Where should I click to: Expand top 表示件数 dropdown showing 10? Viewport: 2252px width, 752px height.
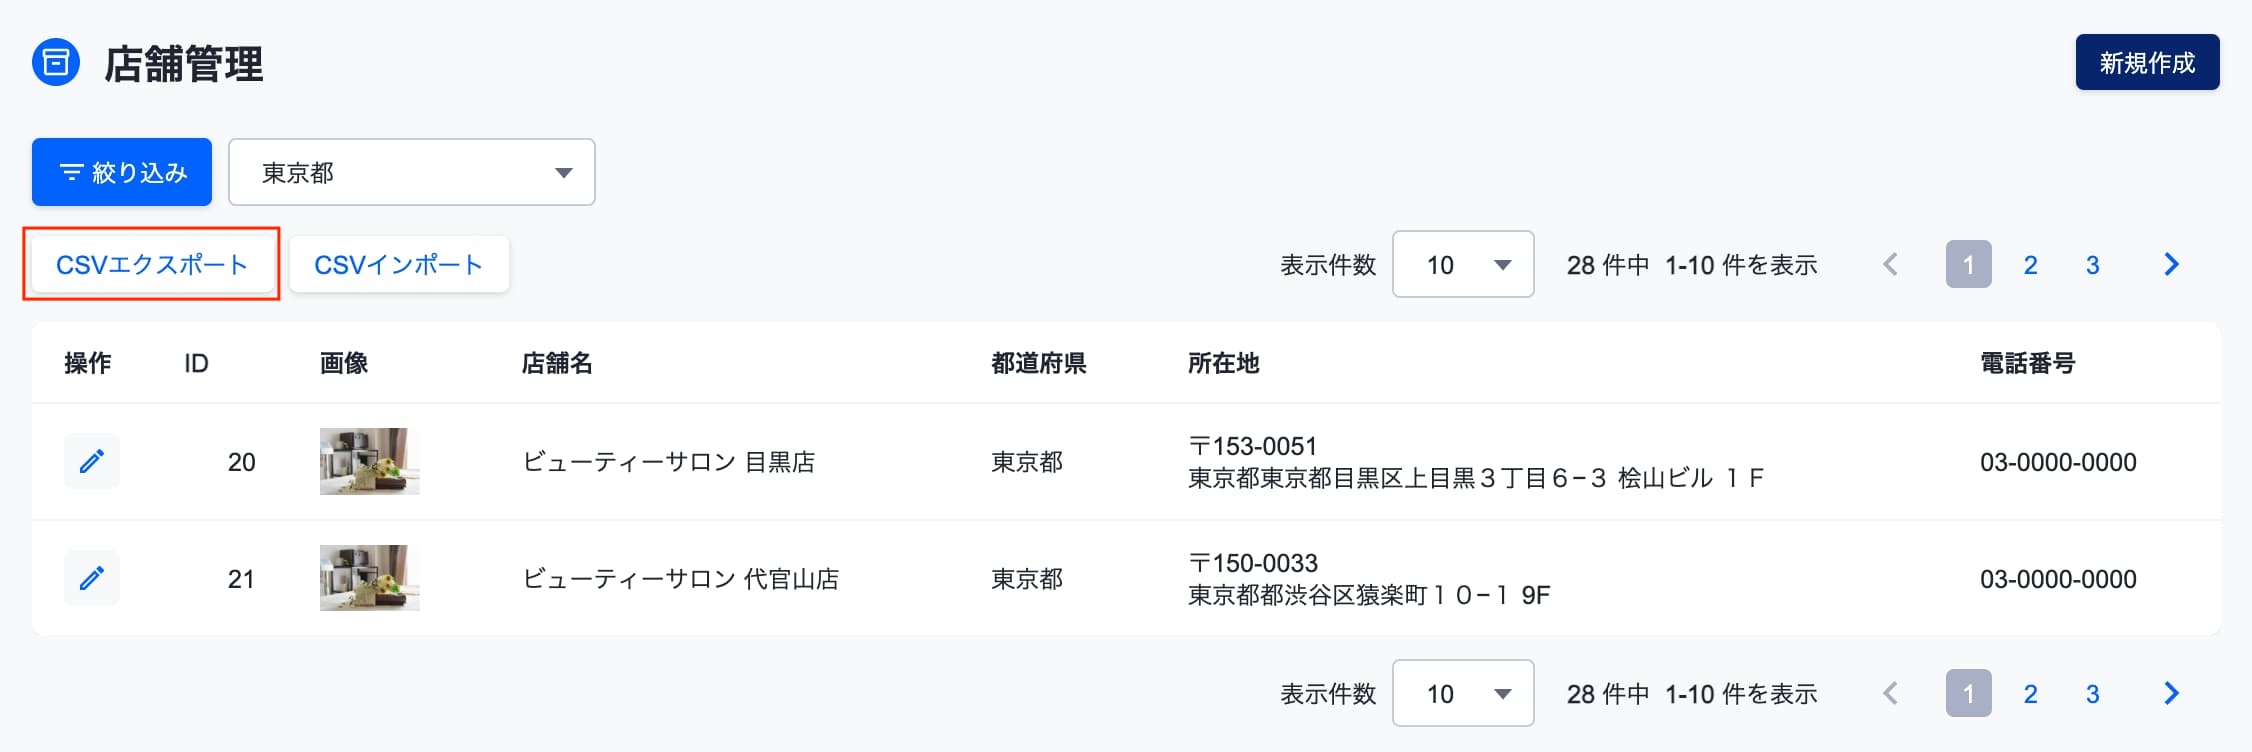click(1463, 264)
